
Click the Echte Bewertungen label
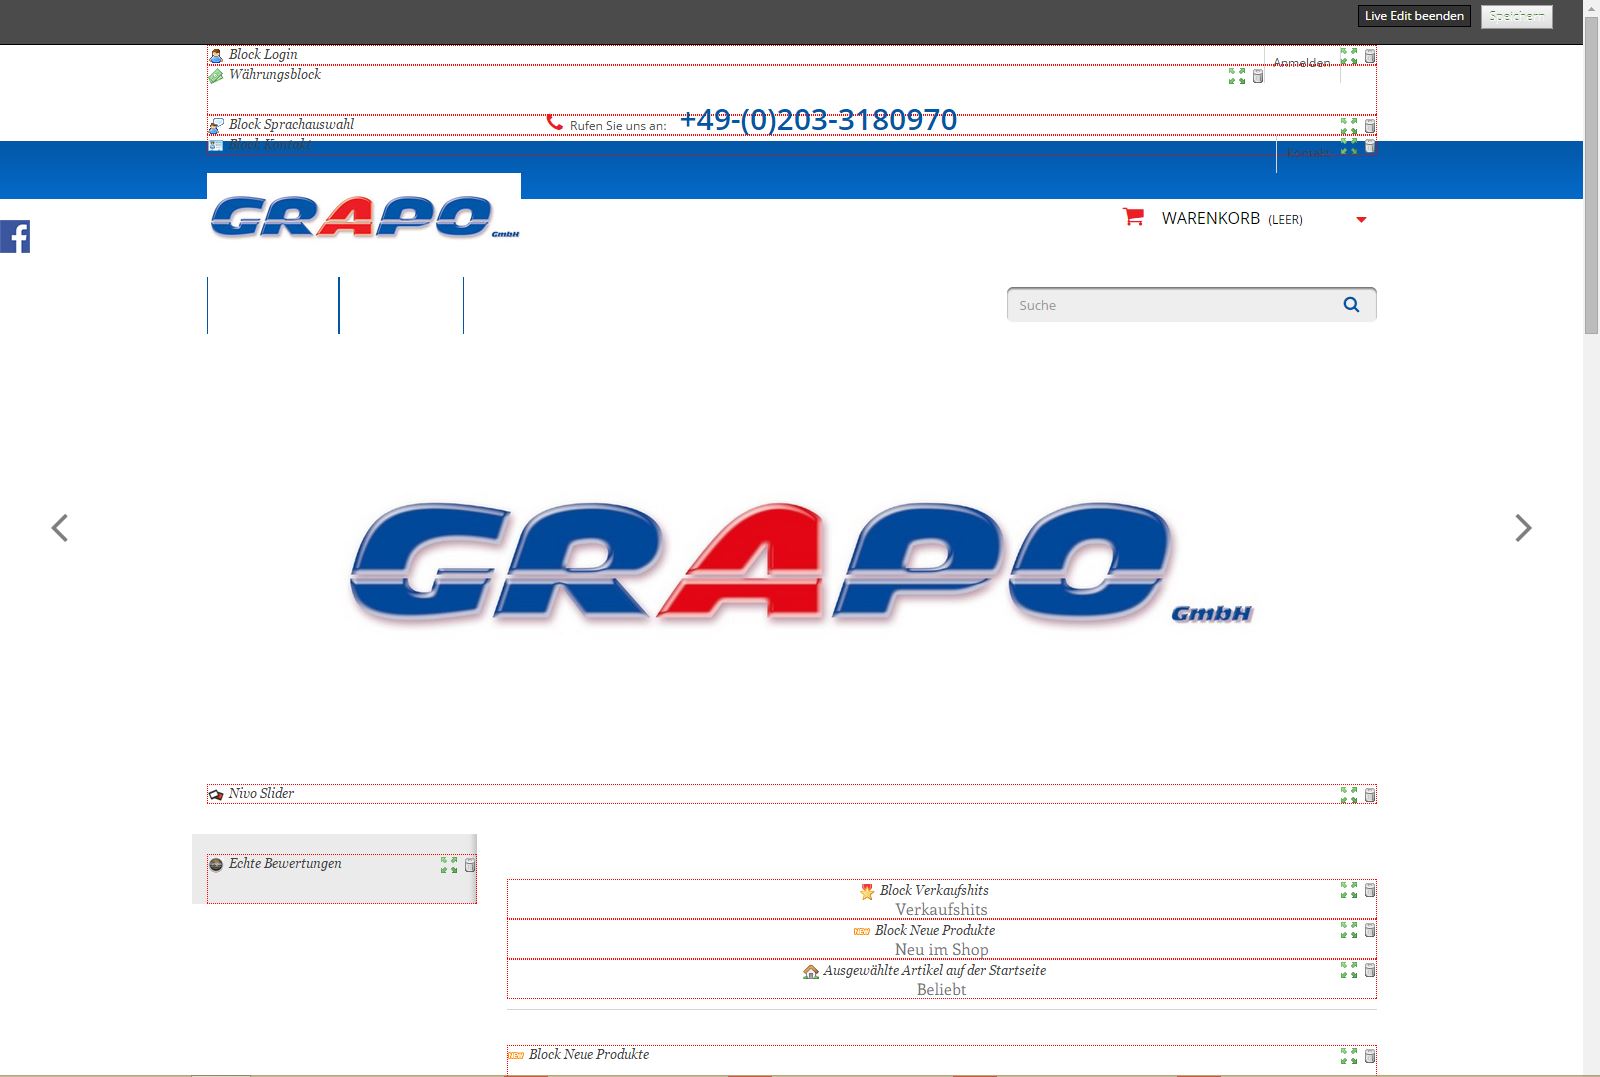coord(285,864)
